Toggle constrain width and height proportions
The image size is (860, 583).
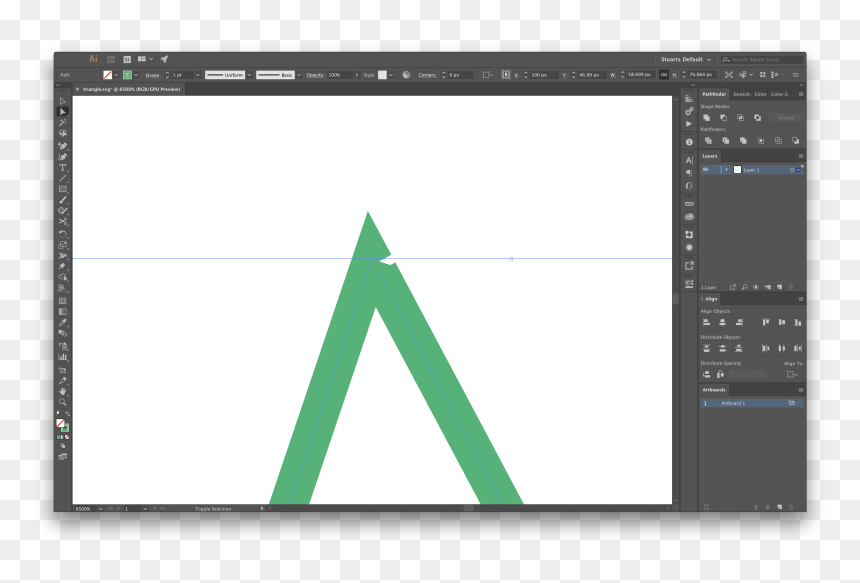[x=664, y=75]
